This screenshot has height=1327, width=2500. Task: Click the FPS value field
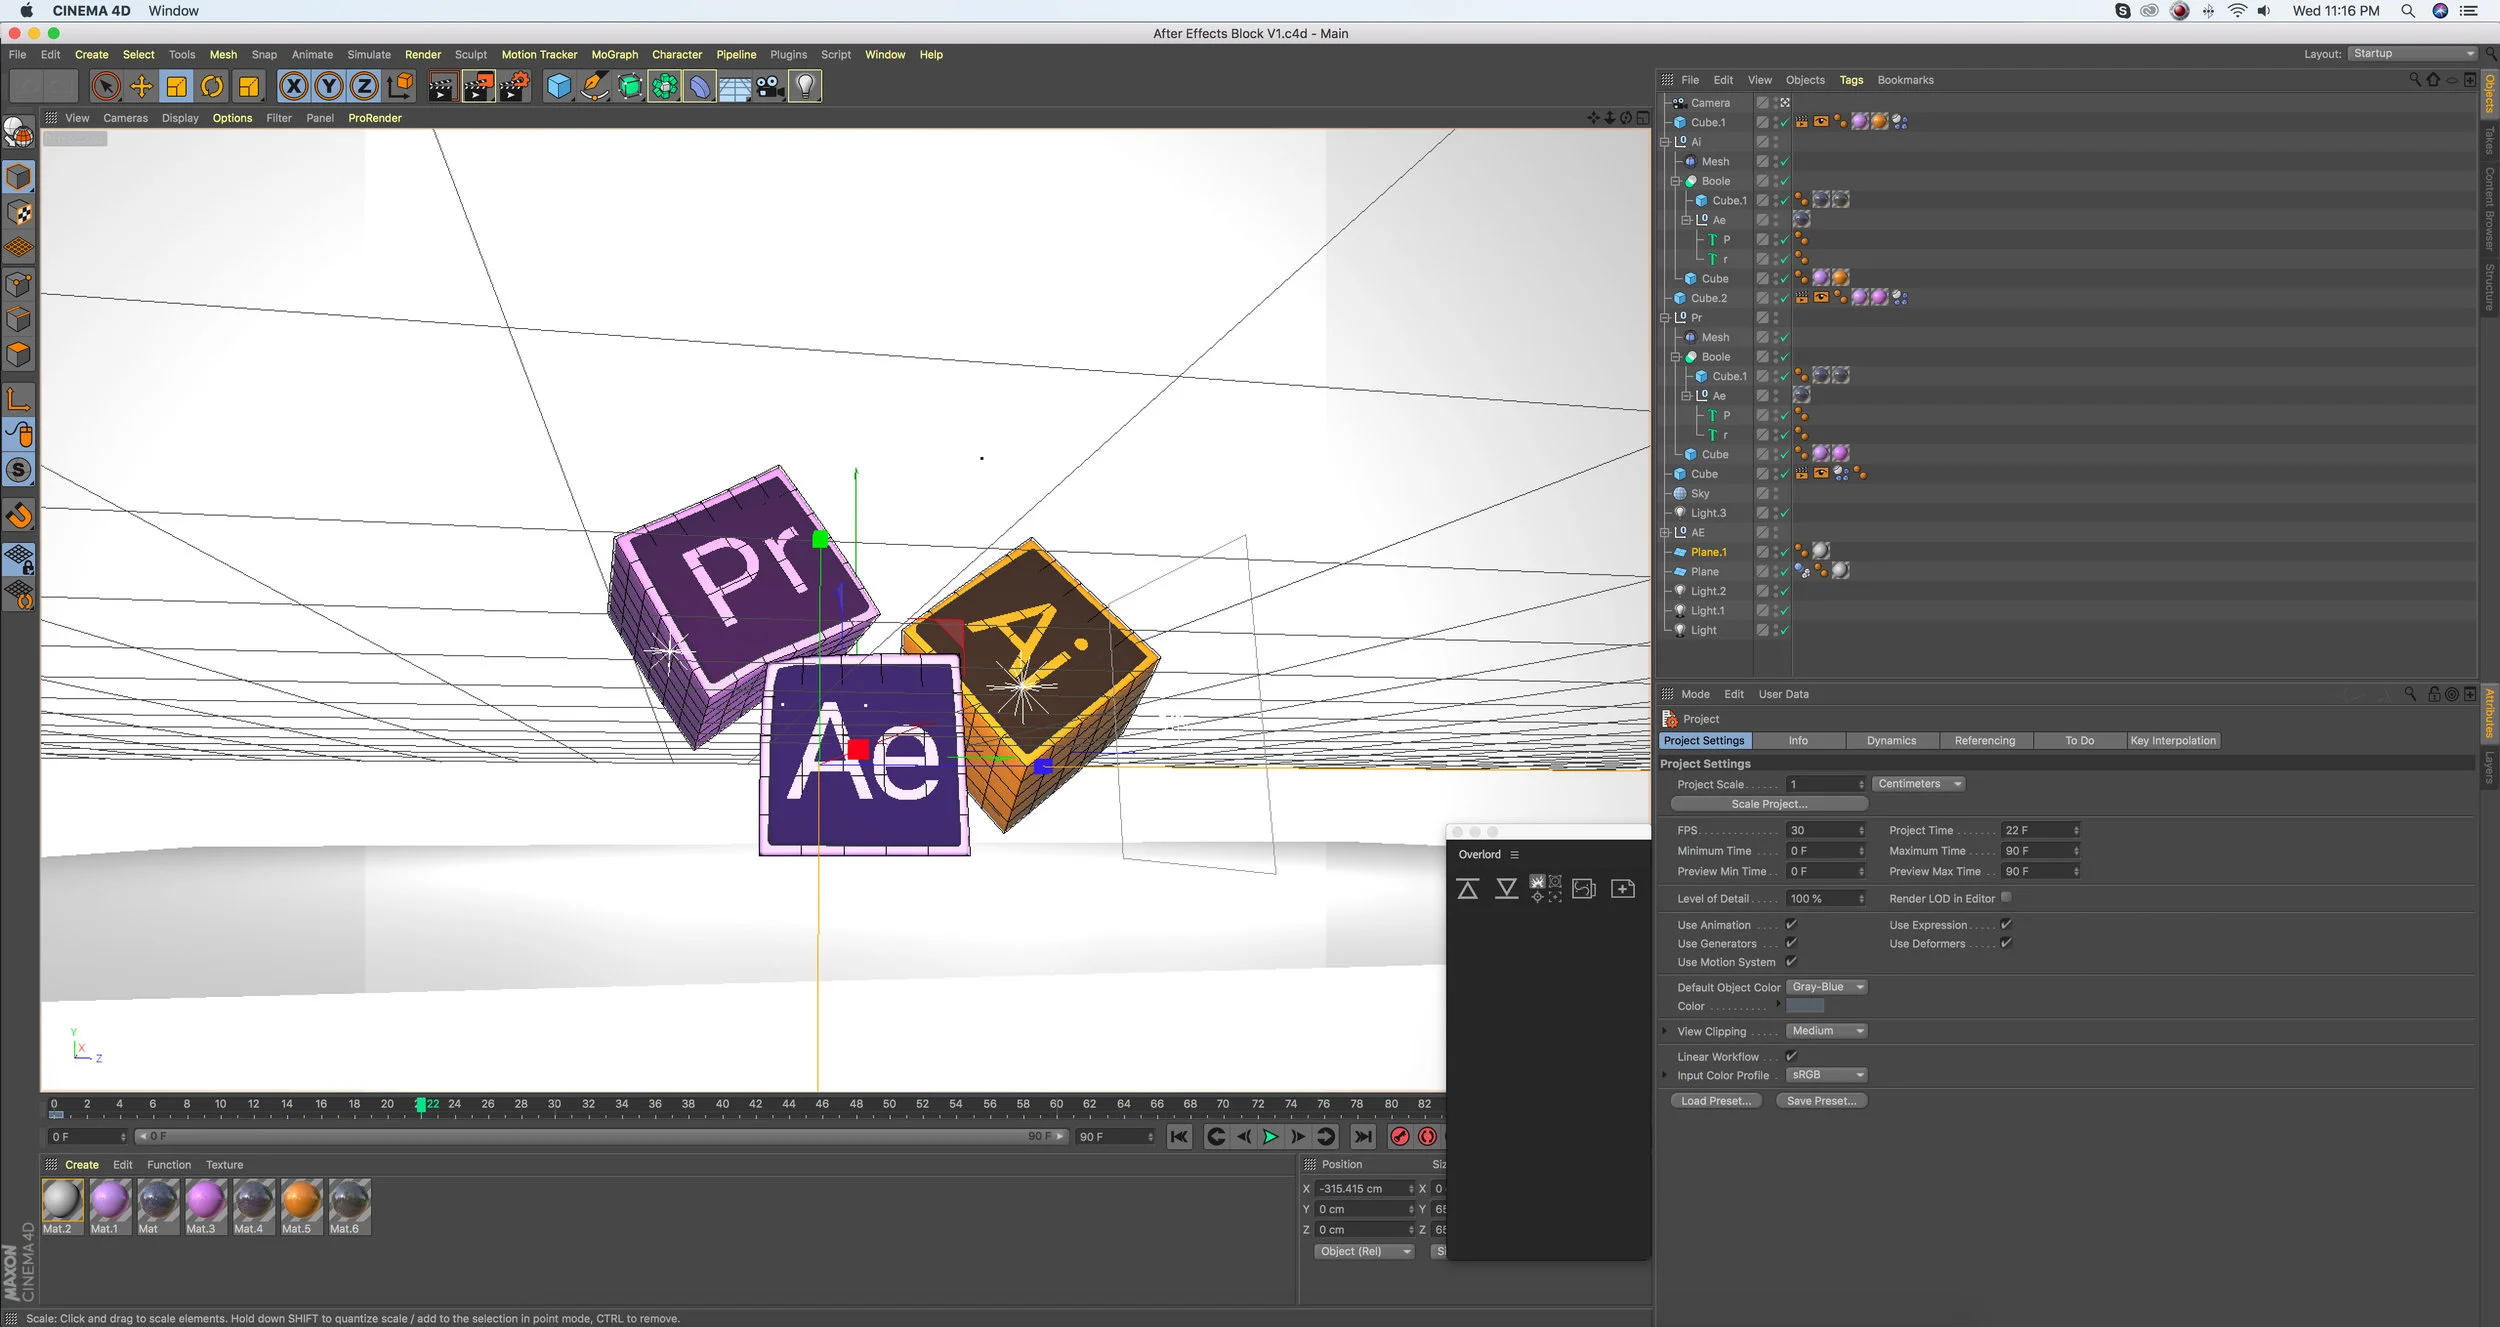[1826, 830]
